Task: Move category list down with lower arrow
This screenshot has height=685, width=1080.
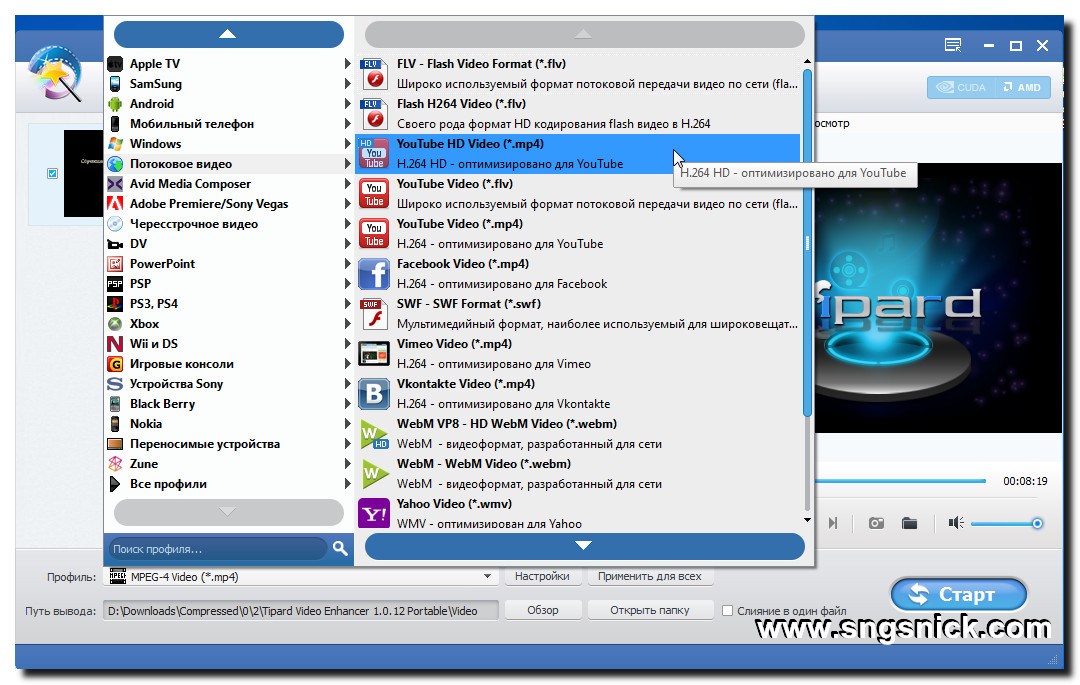Action: (229, 512)
